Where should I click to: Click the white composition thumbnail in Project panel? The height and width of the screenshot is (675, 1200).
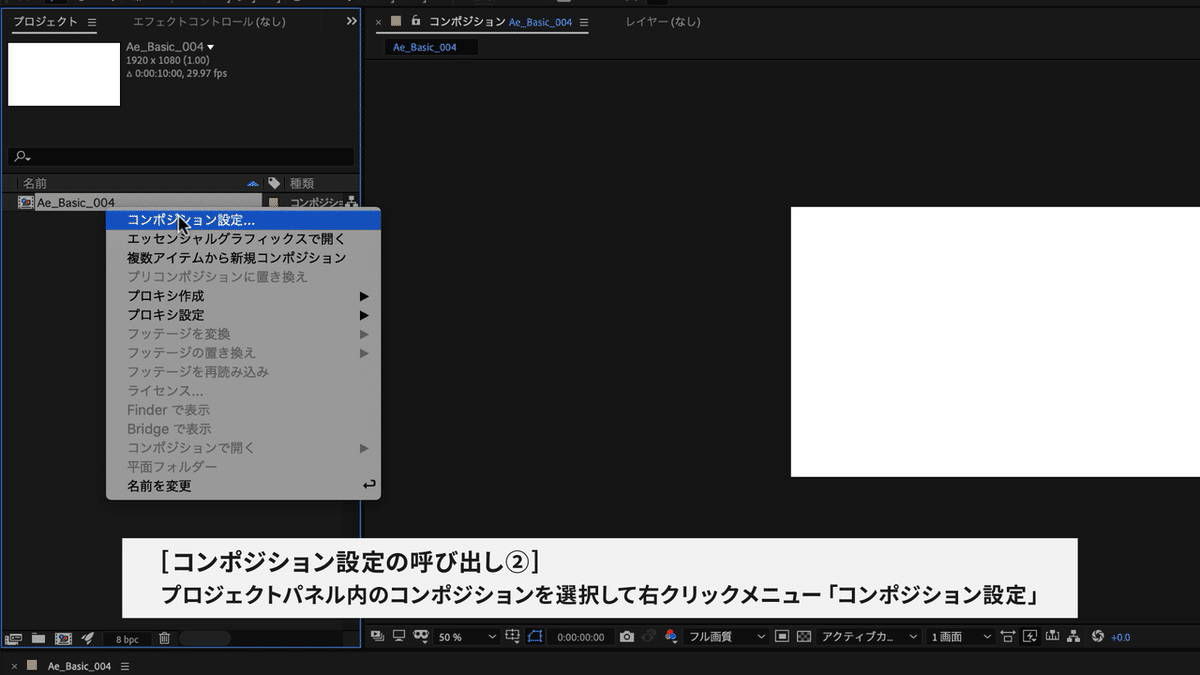(64, 74)
